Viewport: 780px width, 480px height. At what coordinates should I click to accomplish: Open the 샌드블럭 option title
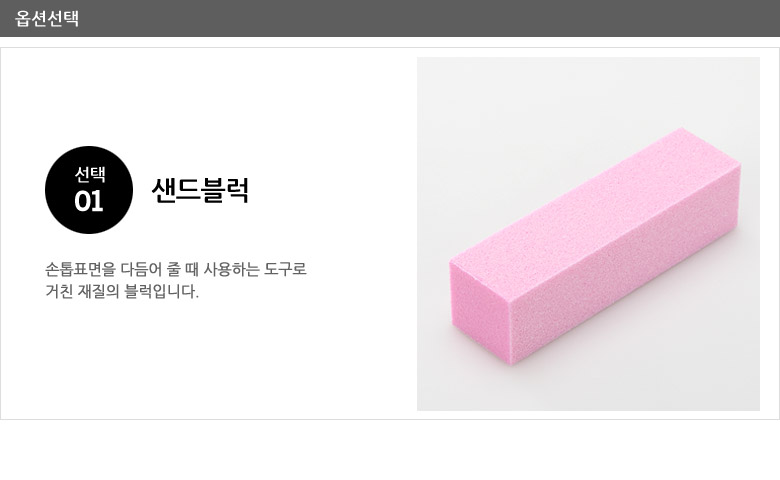tap(200, 190)
